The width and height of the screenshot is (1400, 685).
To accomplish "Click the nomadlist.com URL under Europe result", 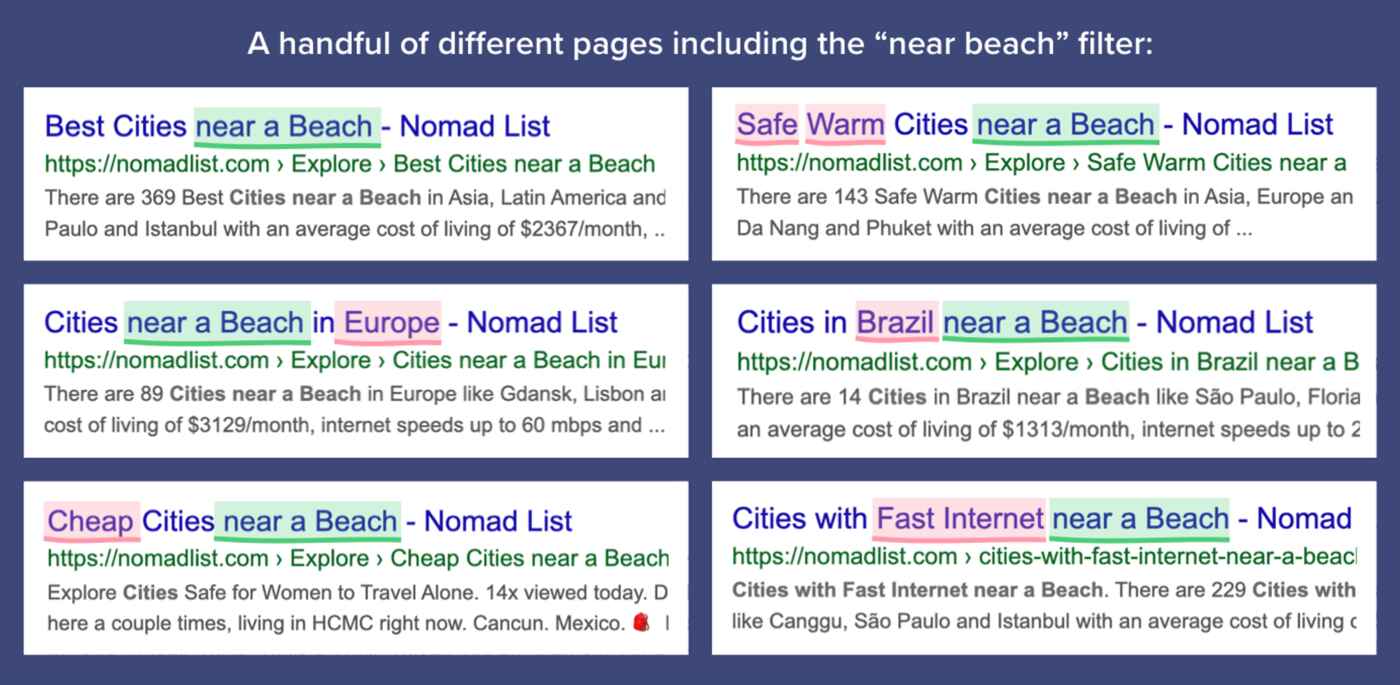I will (355, 360).
